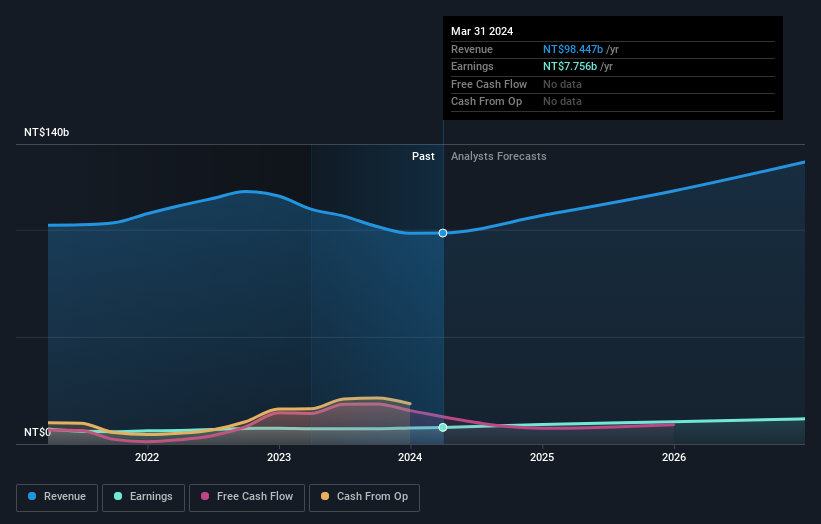Click the NT$0 y-axis label
The width and height of the screenshot is (821, 524).
pyautogui.click(x=38, y=432)
